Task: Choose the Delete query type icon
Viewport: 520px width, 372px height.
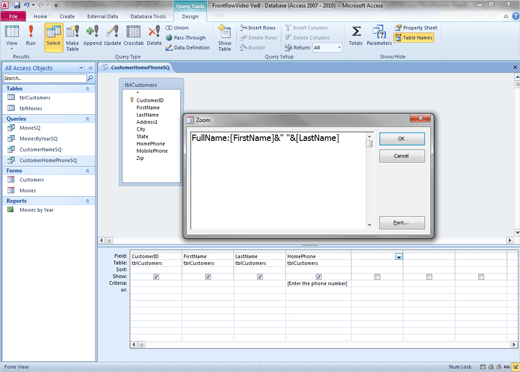Action: pos(154,35)
